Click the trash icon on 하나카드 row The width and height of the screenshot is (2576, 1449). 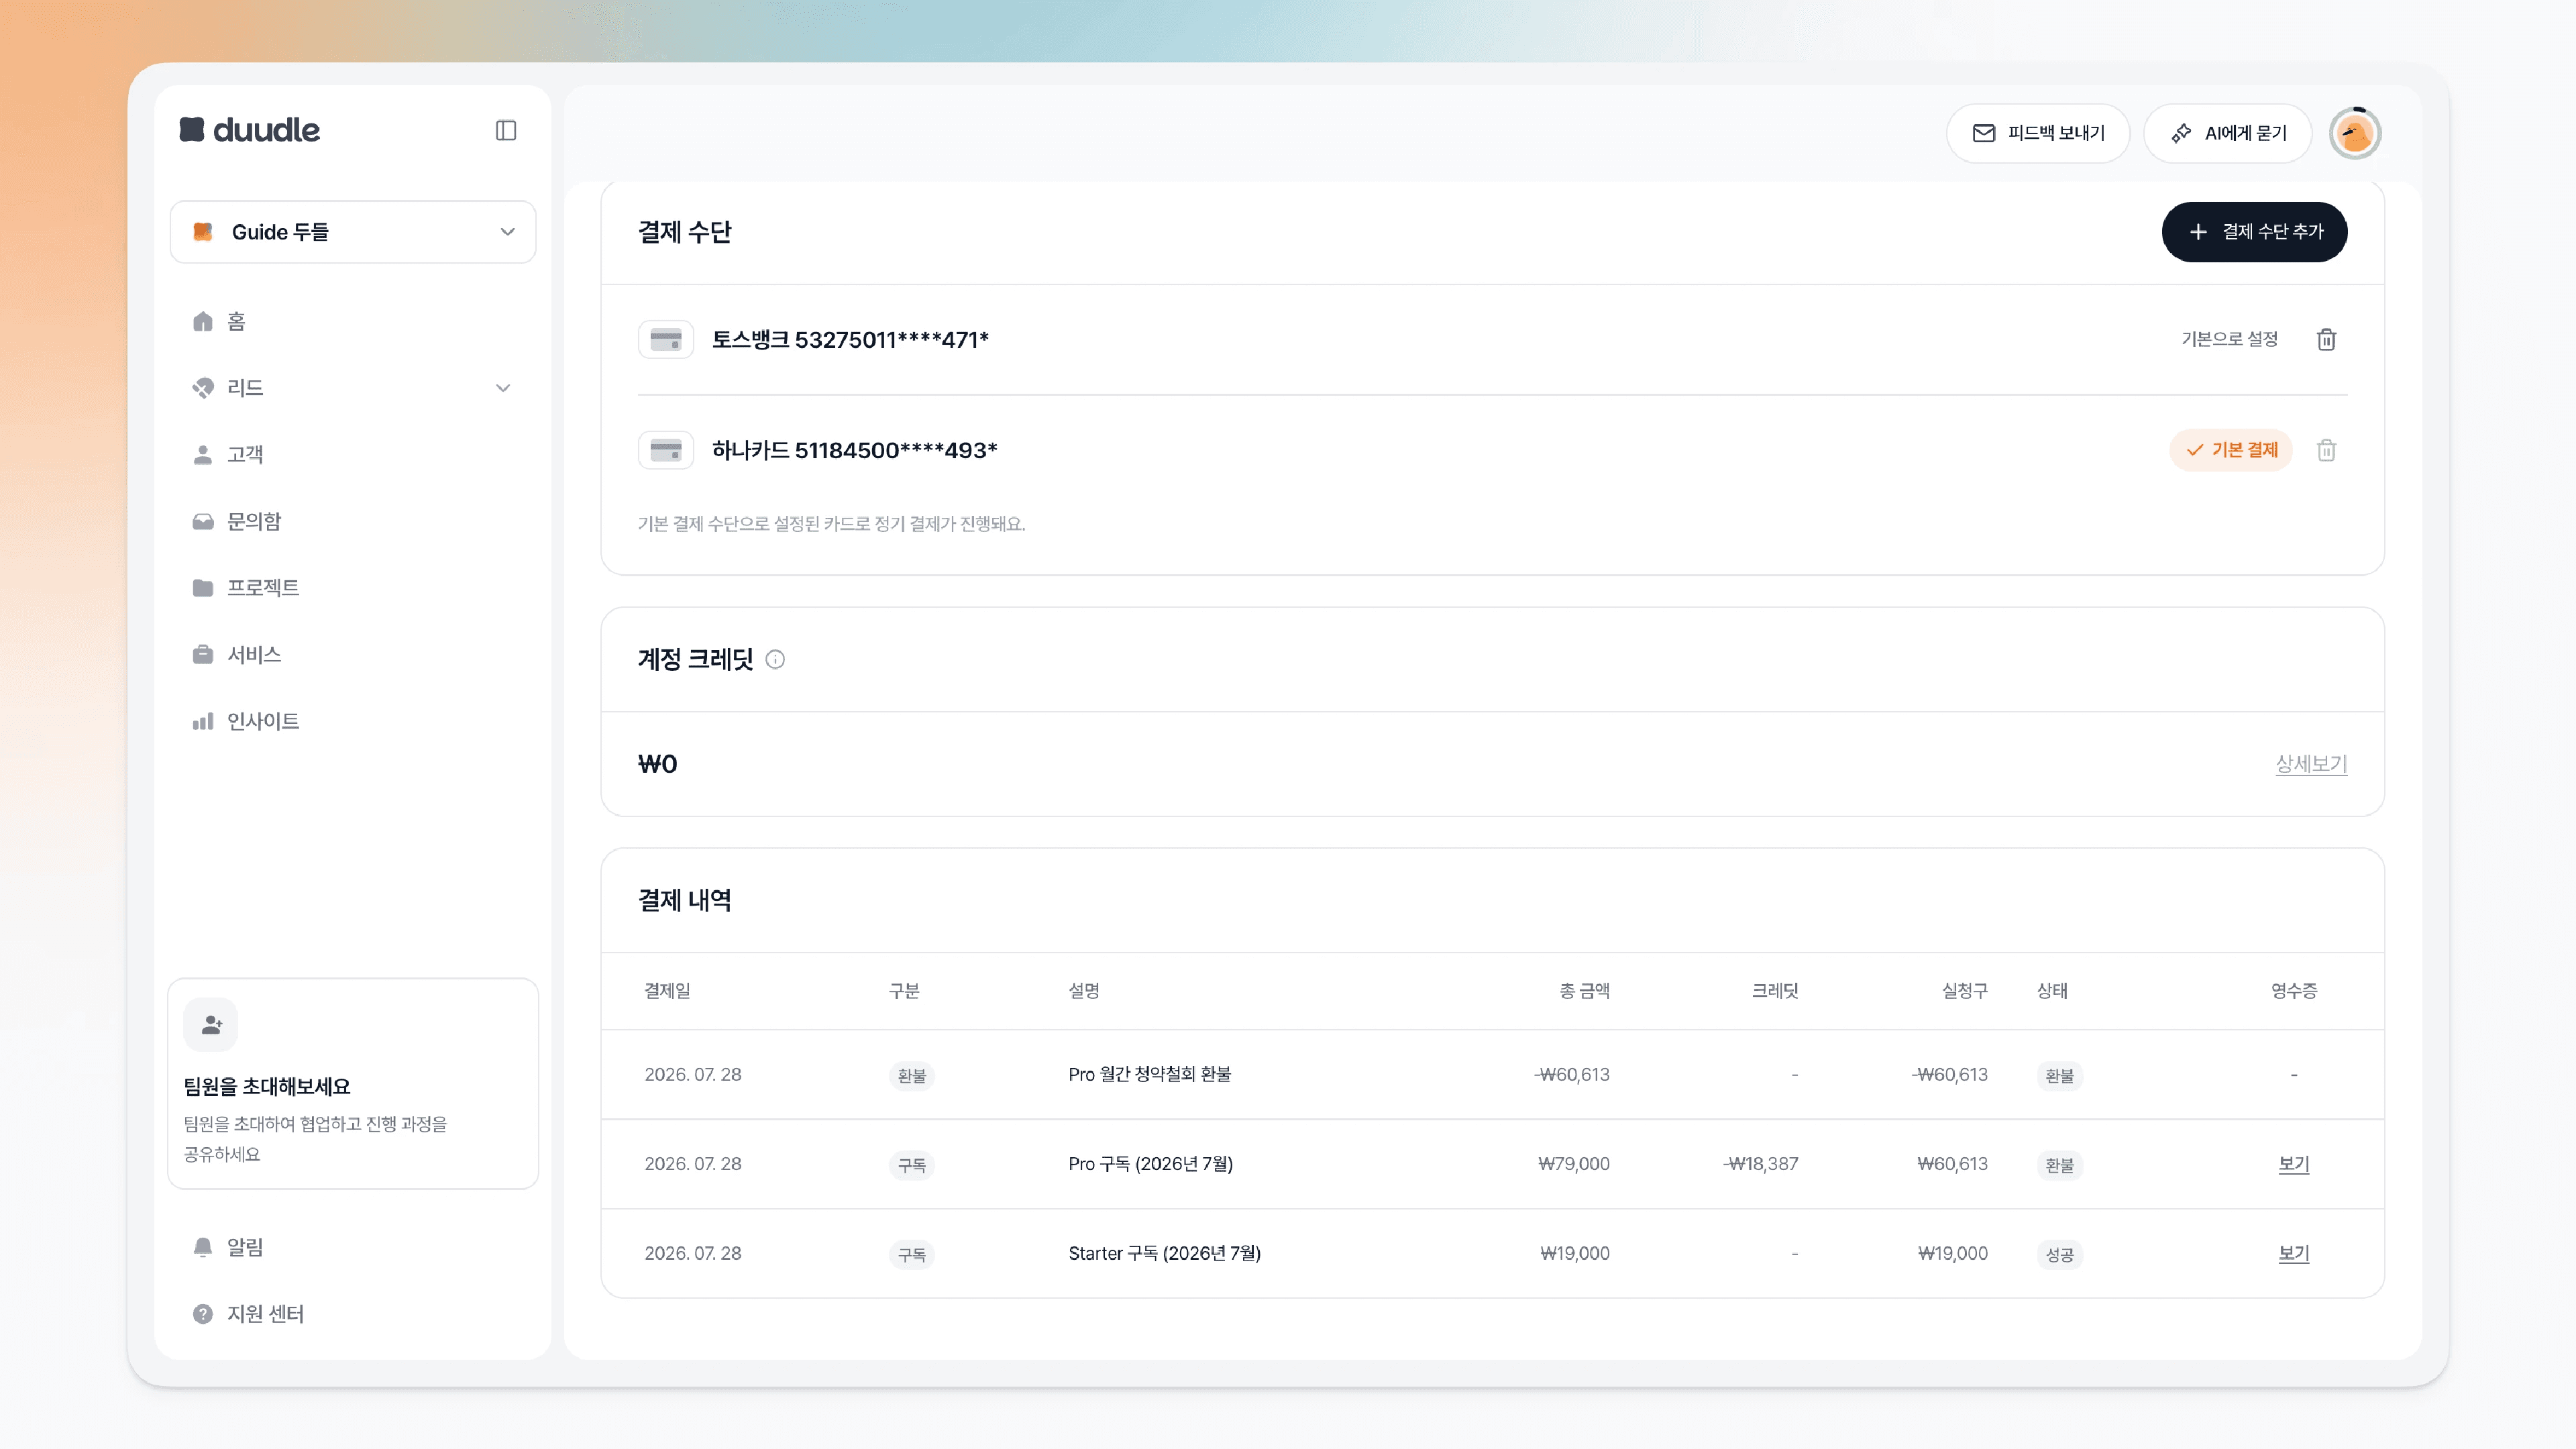pos(2327,450)
